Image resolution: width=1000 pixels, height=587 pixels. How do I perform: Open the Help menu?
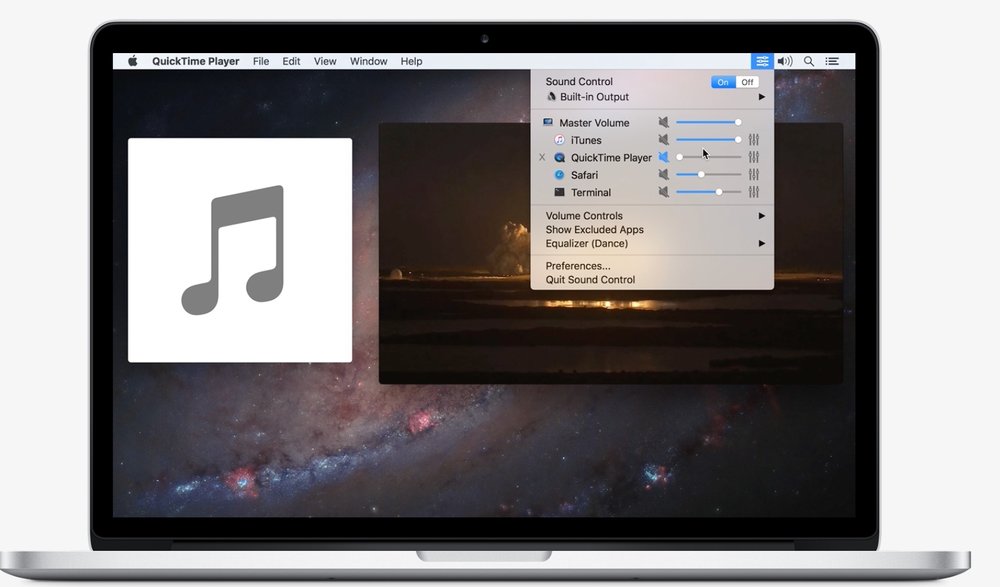tap(411, 61)
